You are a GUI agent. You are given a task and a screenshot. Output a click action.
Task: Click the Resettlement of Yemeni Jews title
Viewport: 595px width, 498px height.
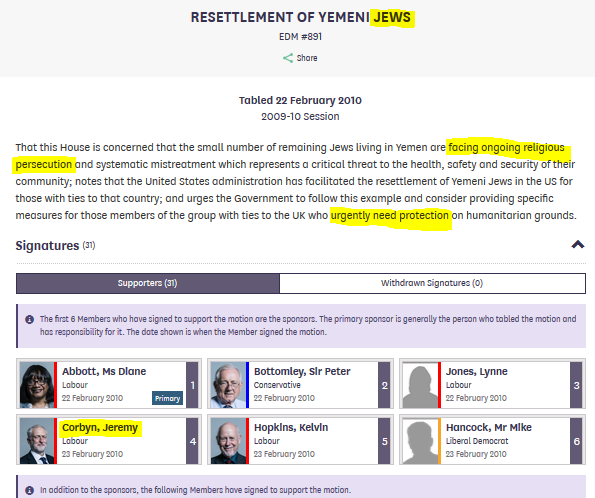click(x=301, y=17)
